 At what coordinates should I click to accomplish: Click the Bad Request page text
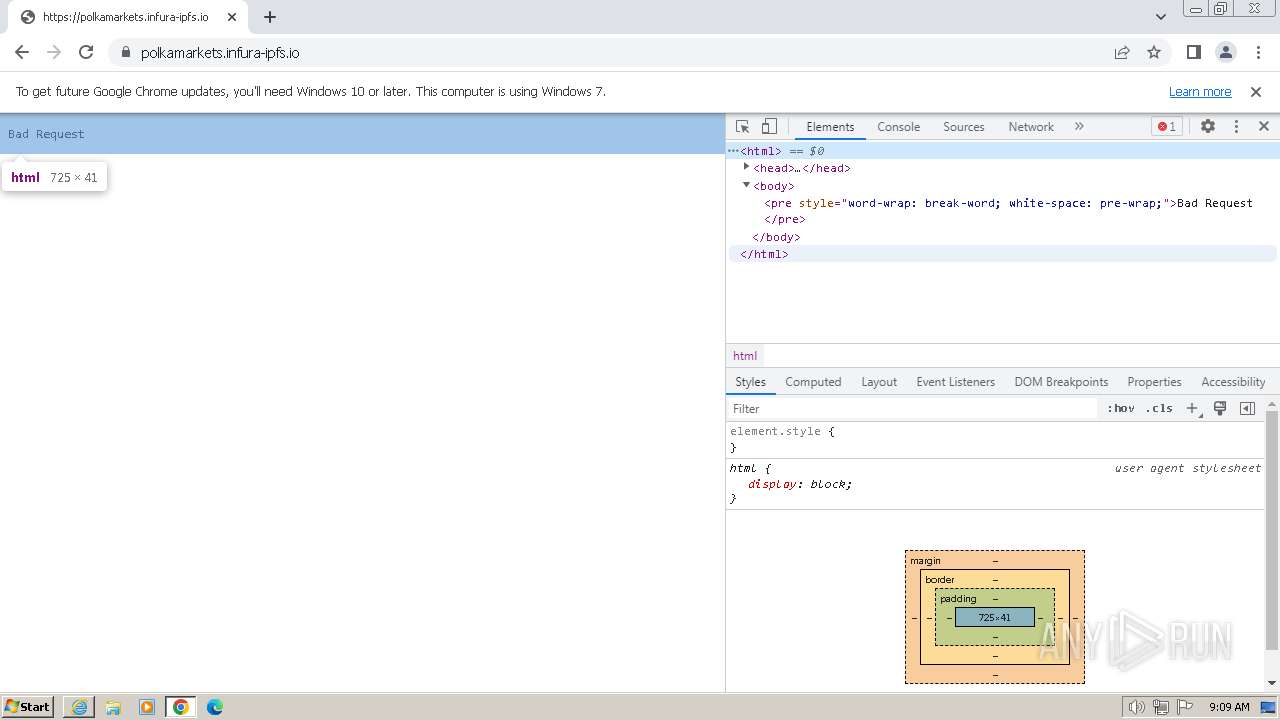point(46,134)
